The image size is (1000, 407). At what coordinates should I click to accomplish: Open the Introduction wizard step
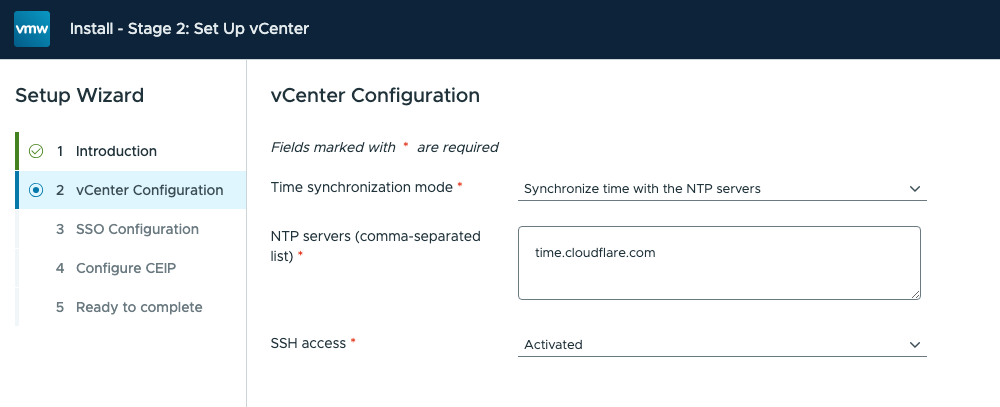pyautogui.click(x=130, y=151)
